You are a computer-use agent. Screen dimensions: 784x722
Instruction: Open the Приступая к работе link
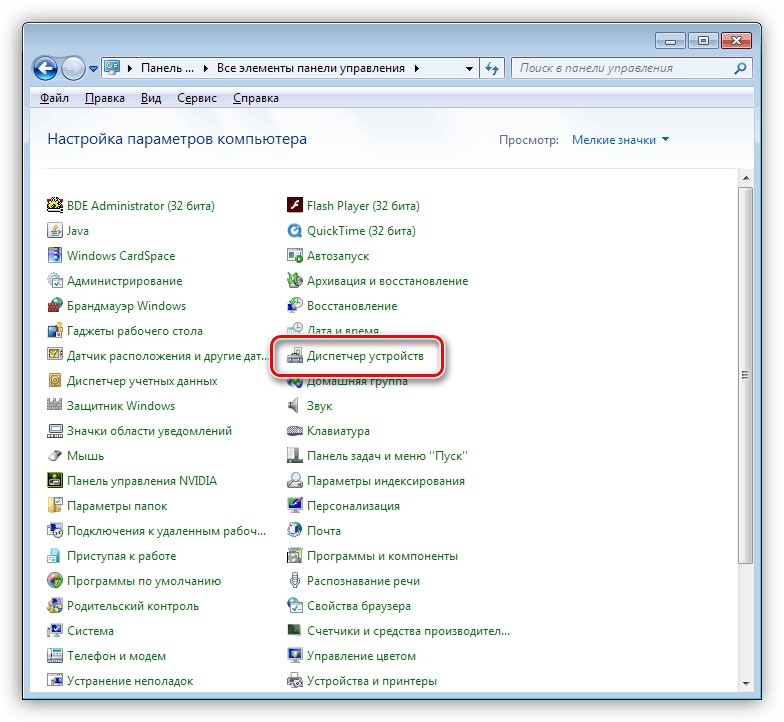[x=122, y=556]
